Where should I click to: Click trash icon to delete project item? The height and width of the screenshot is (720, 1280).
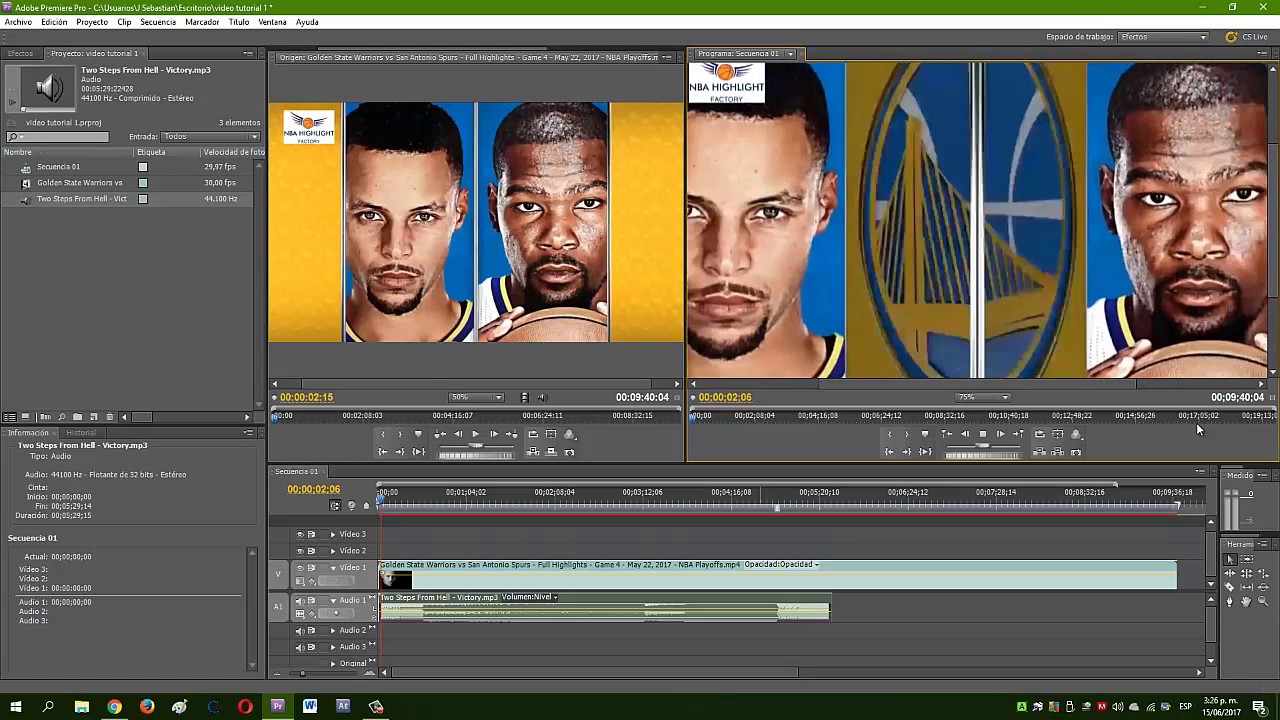coord(110,417)
